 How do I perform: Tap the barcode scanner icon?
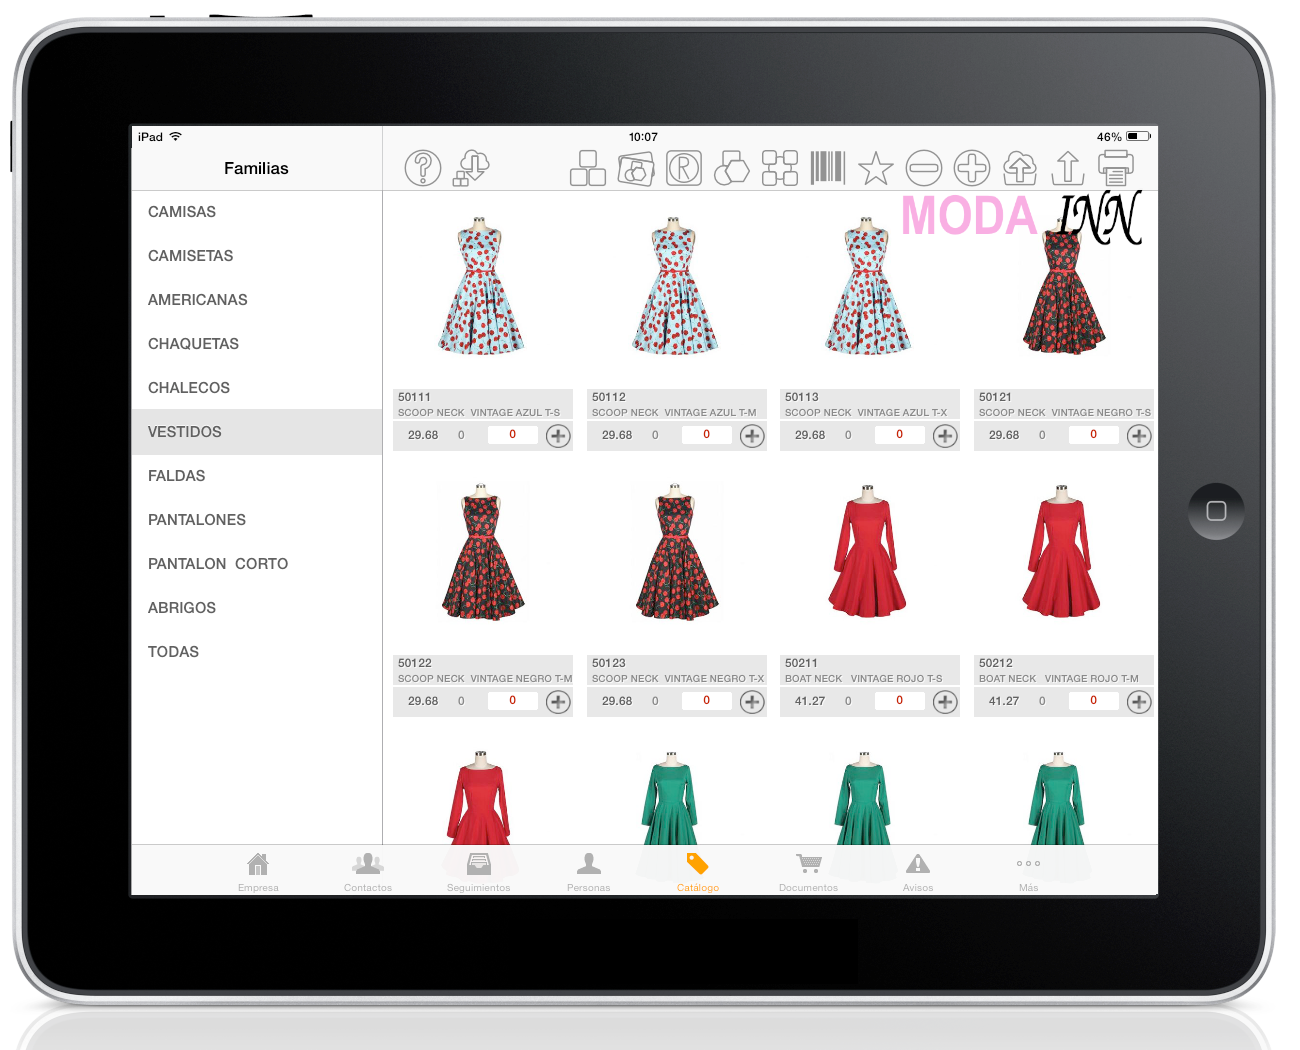coord(827,168)
